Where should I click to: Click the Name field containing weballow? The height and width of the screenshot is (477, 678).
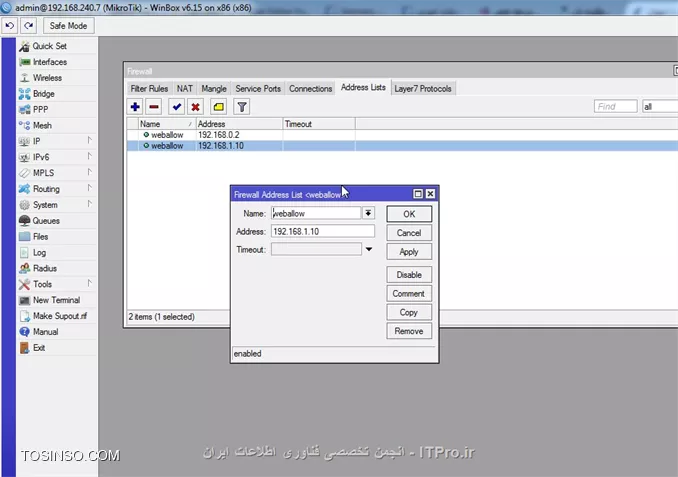point(316,213)
